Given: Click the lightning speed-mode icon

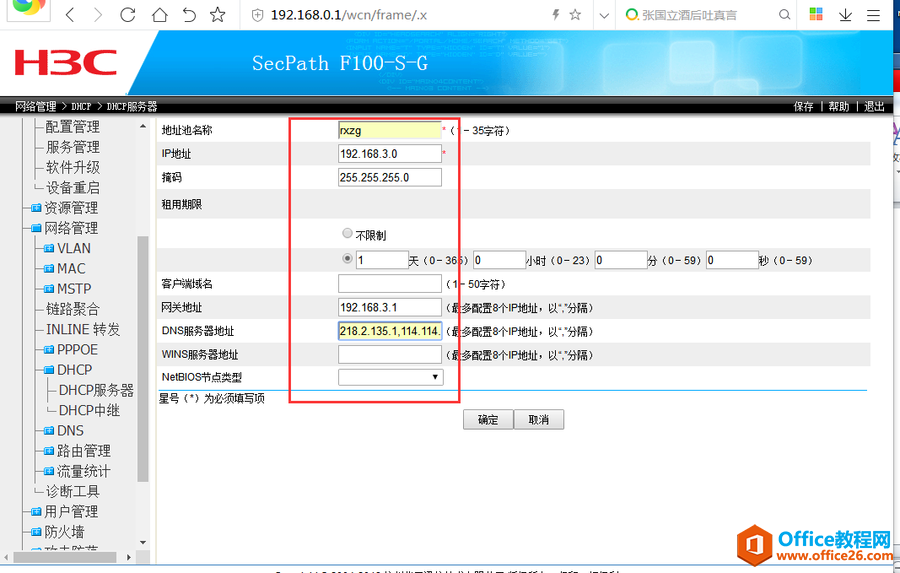Looking at the screenshot, I should tap(556, 14).
